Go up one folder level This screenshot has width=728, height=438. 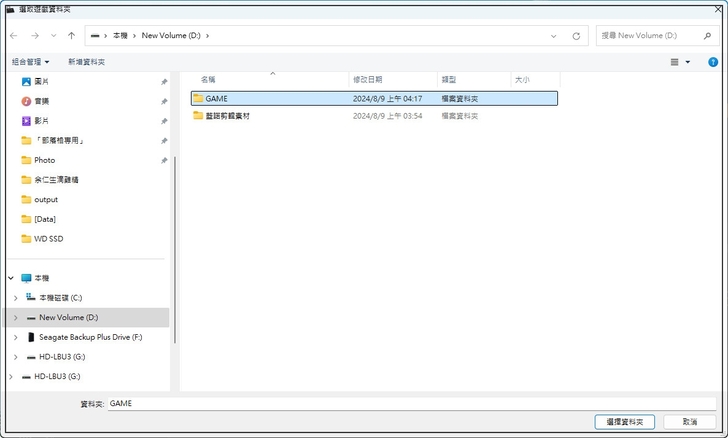(x=72, y=36)
